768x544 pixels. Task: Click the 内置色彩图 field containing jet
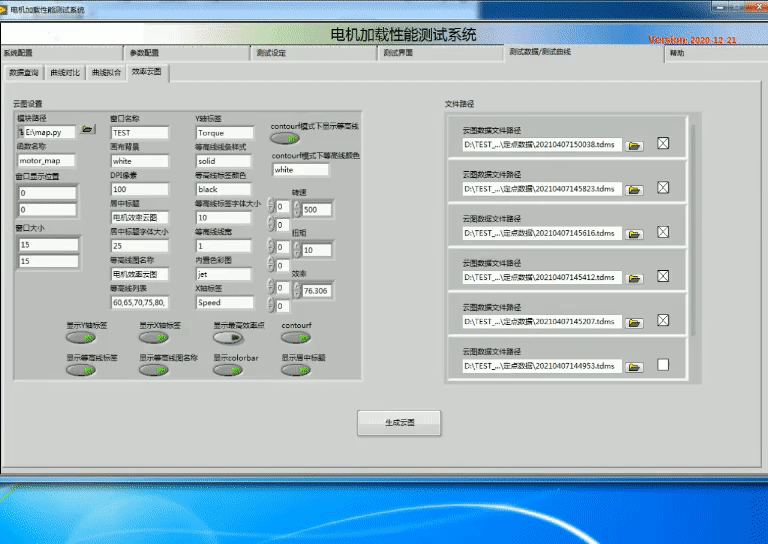pyautogui.click(x=223, y=274)
